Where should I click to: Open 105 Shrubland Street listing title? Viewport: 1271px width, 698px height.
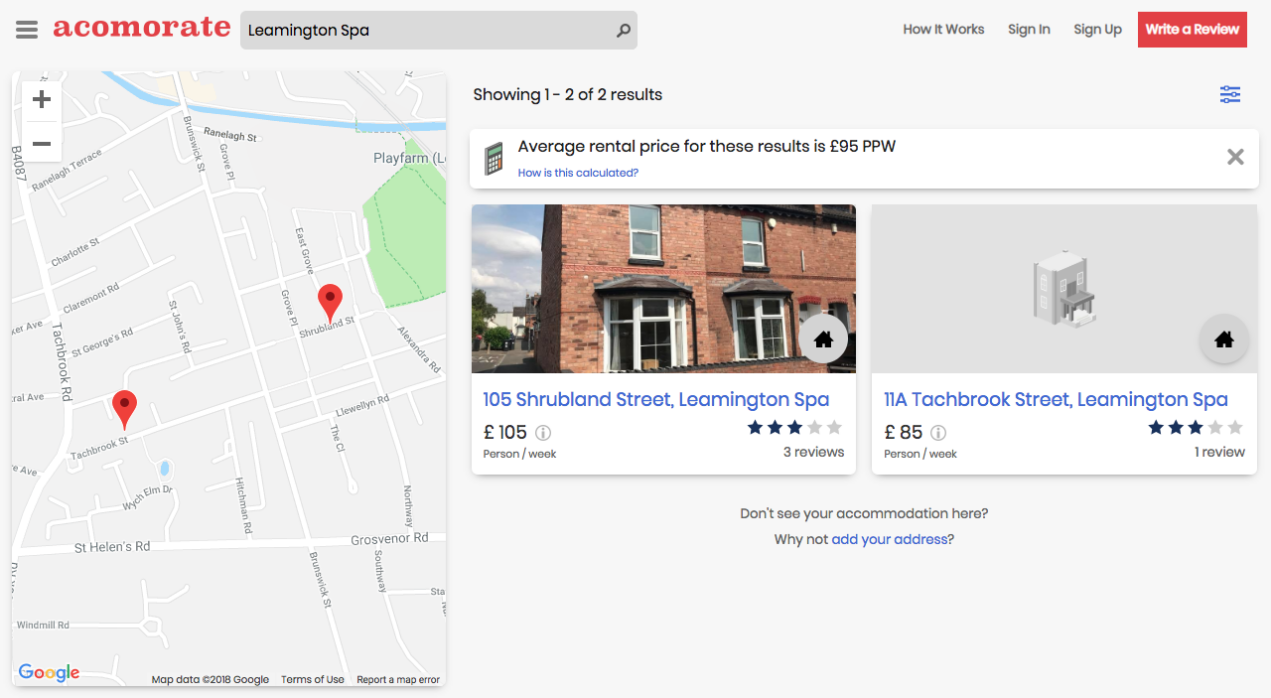656,399
